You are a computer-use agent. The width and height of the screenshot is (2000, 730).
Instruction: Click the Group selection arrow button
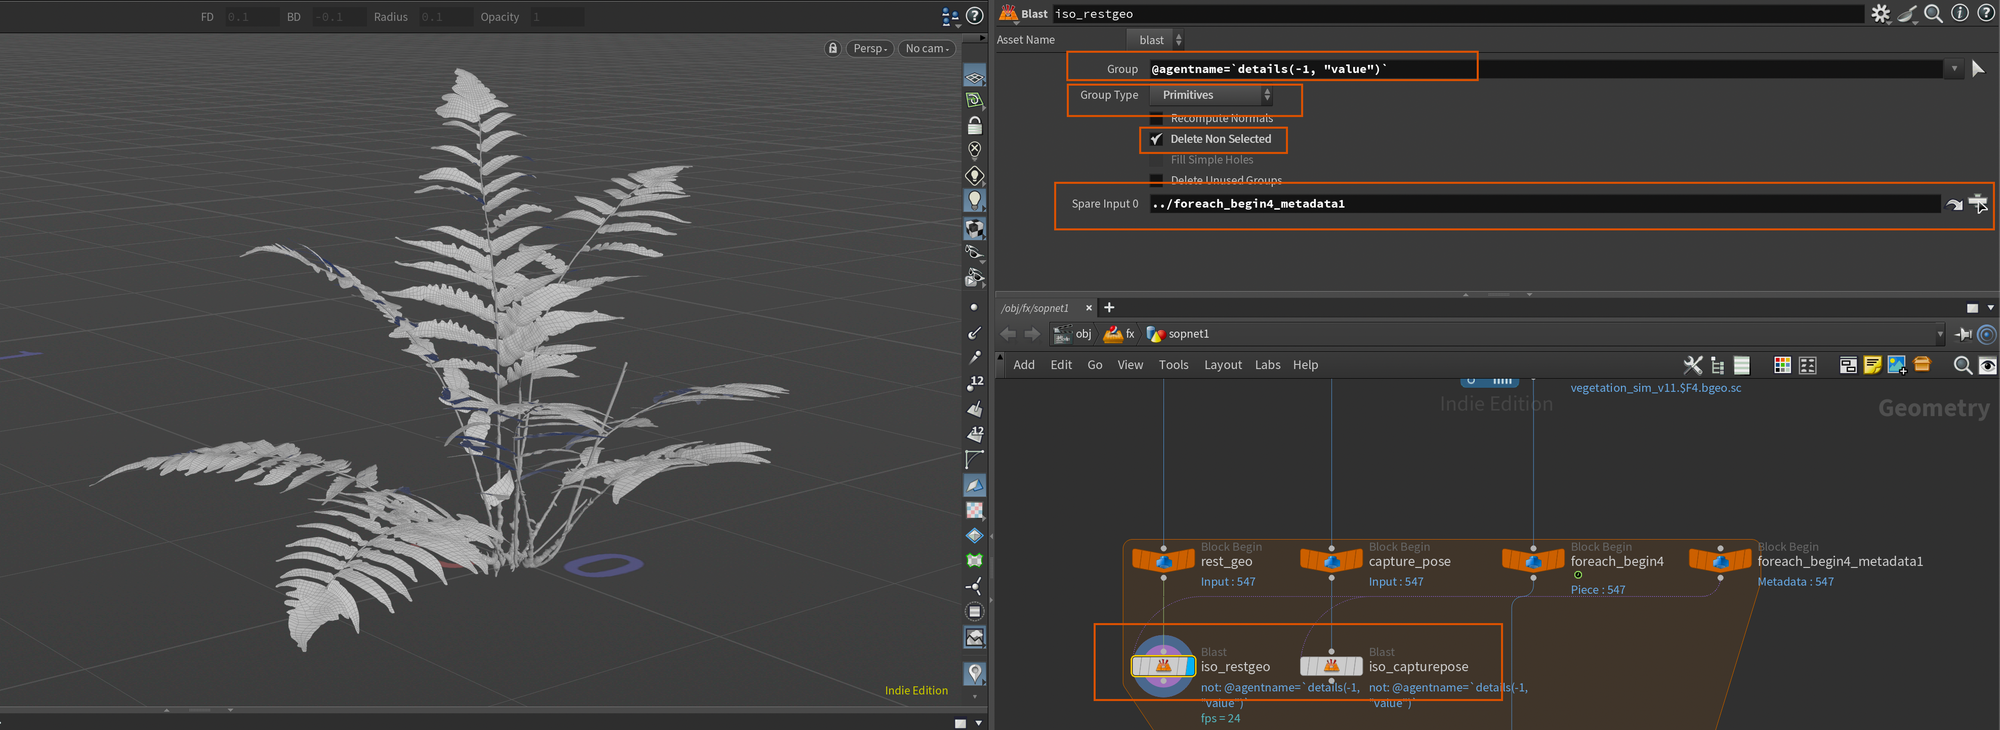pyautogui.click(x=1977, y=69)
